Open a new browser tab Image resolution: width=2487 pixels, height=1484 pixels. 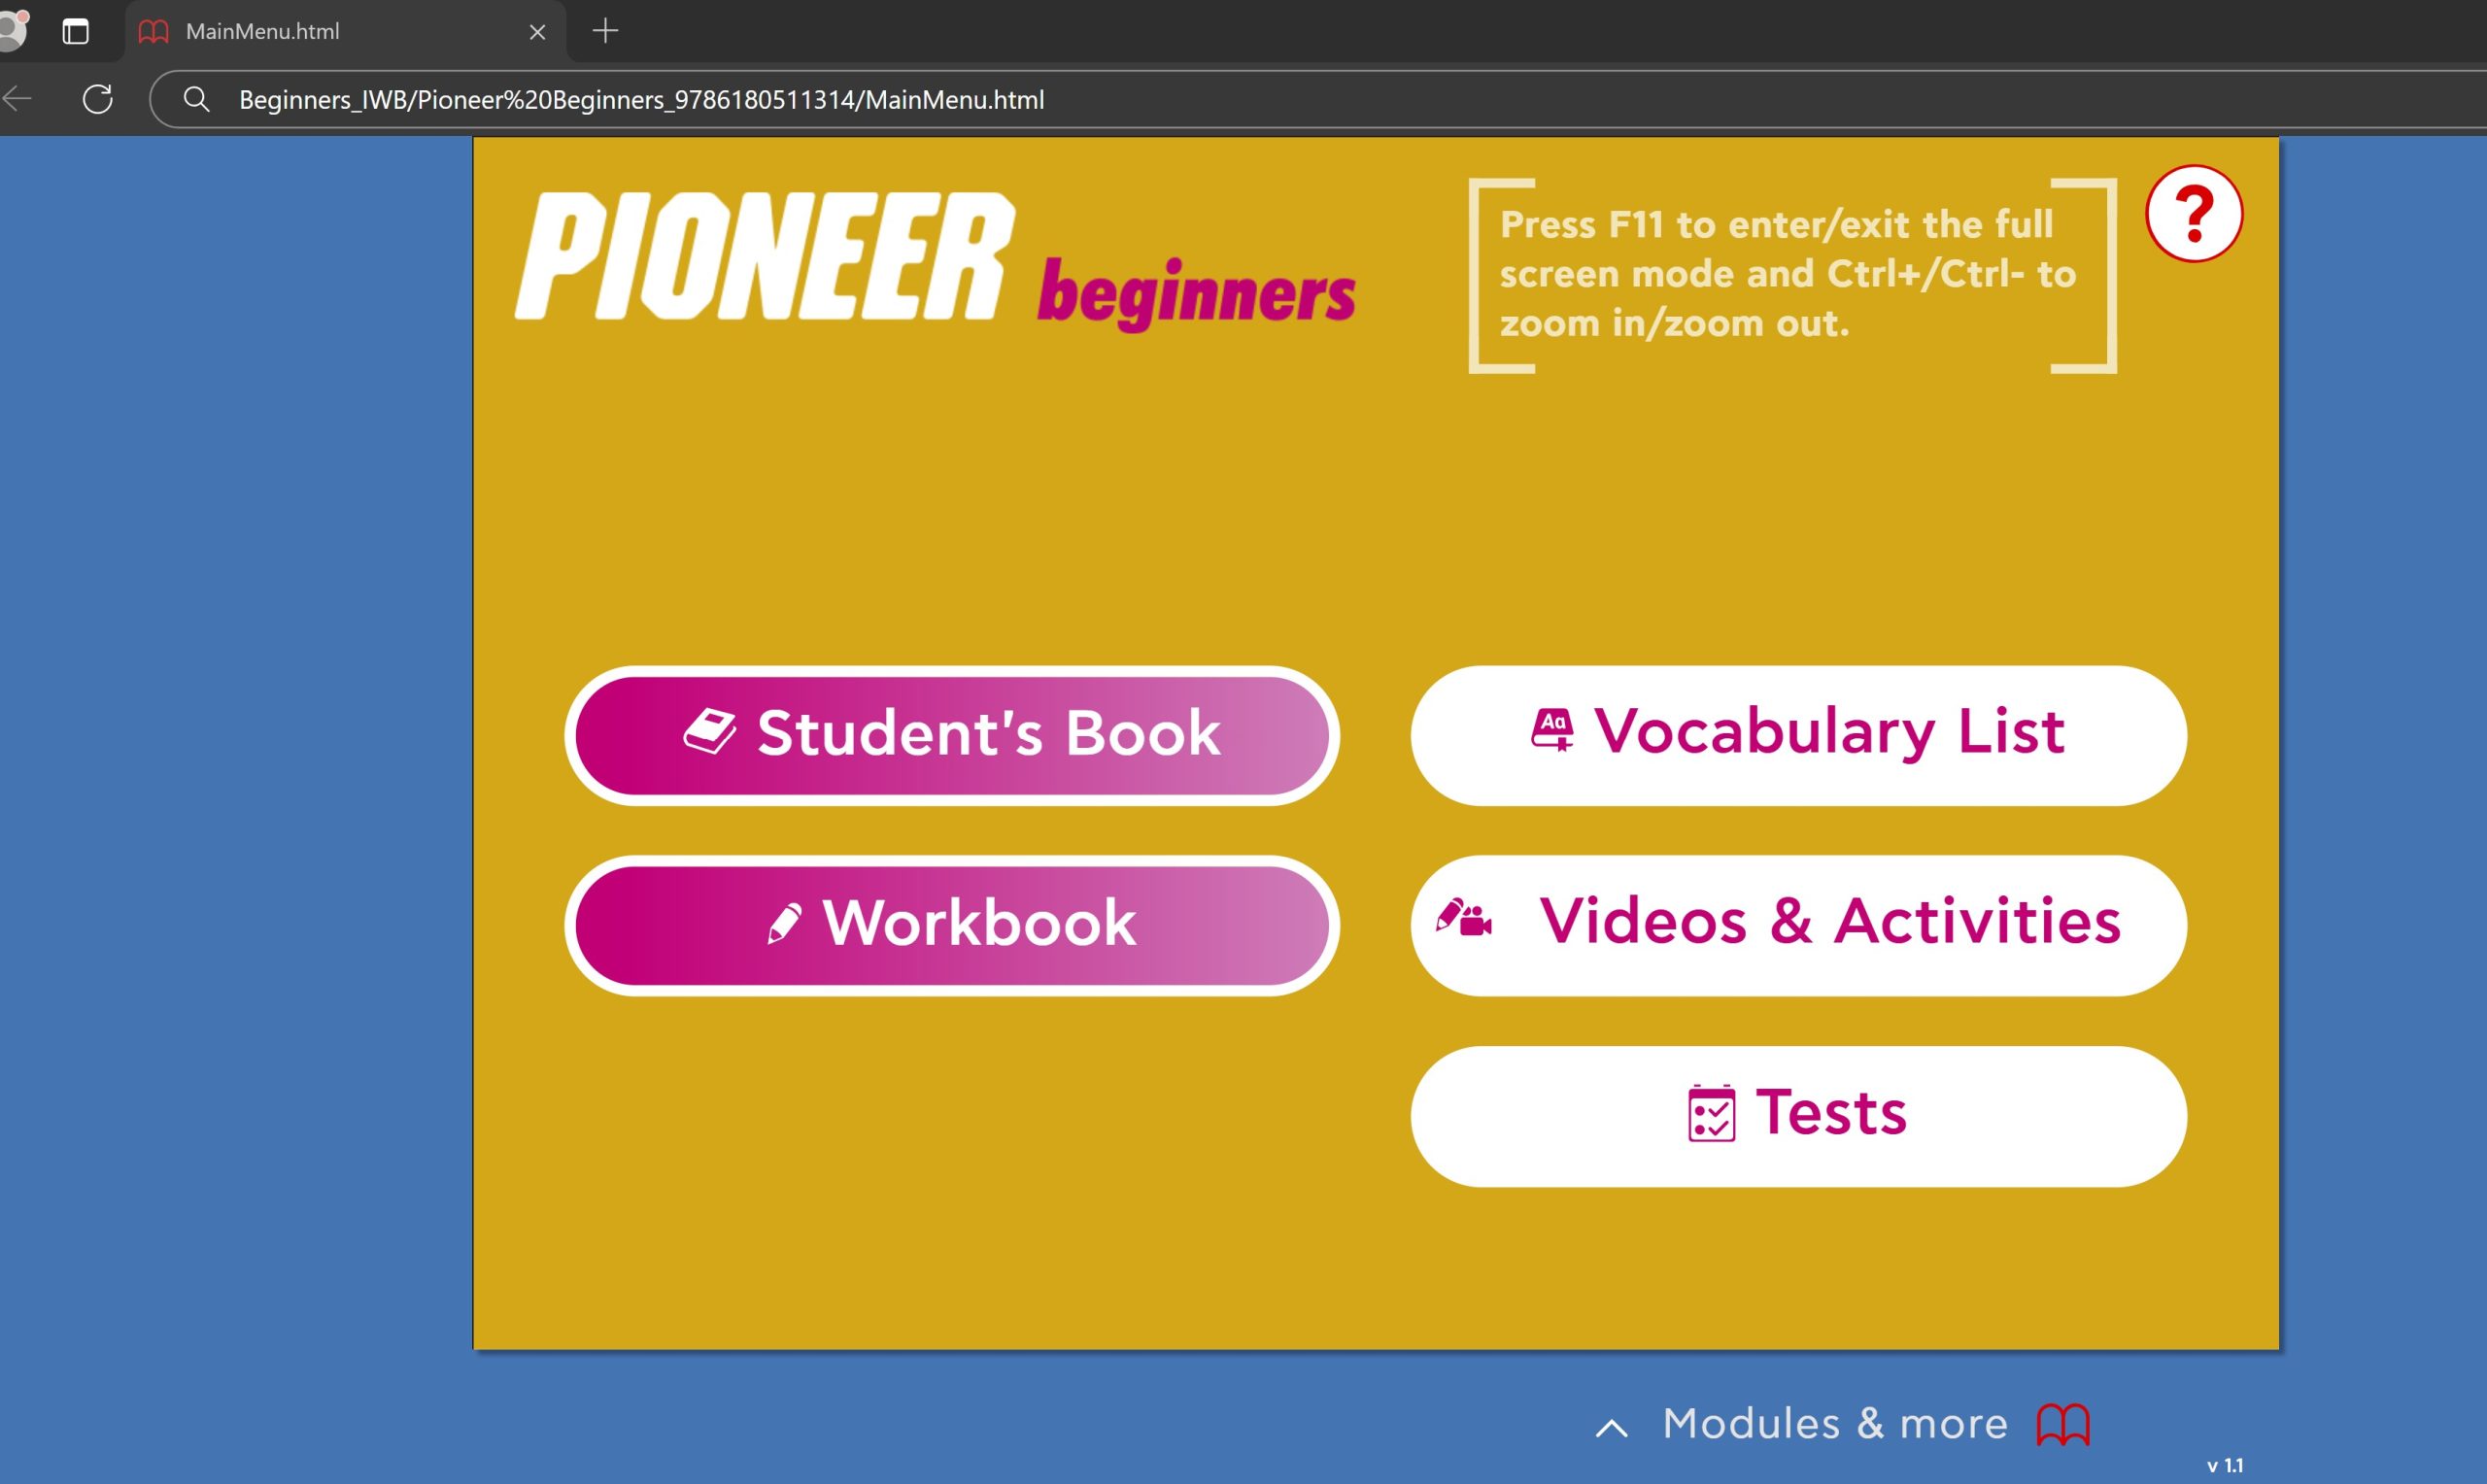tap(605, 31)
